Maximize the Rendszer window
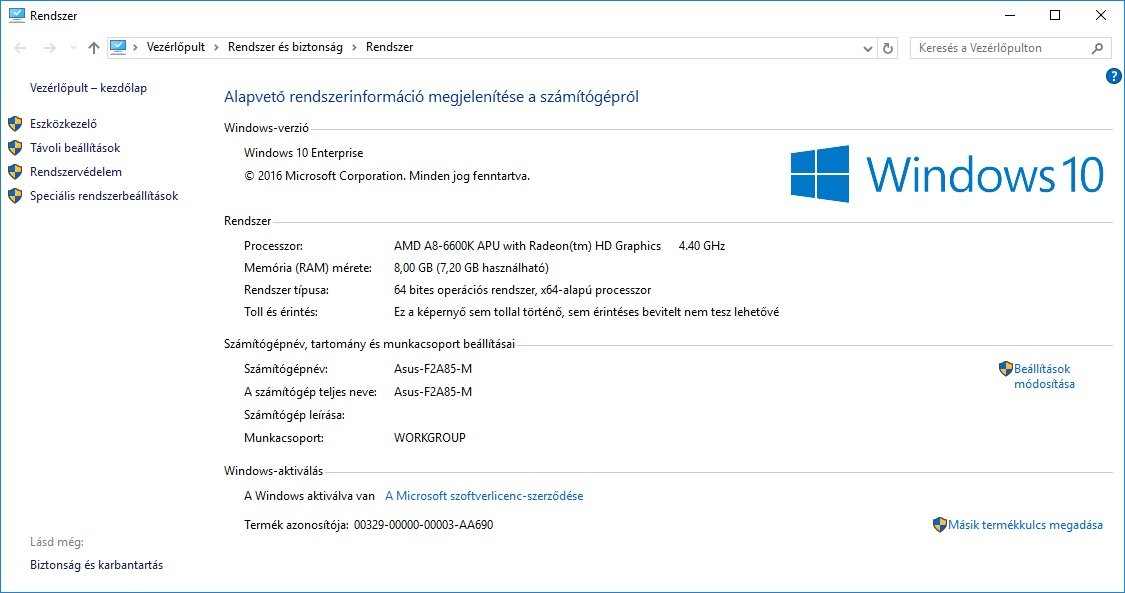Screen dimensions: 1125x593 (x=1055, y=15)
